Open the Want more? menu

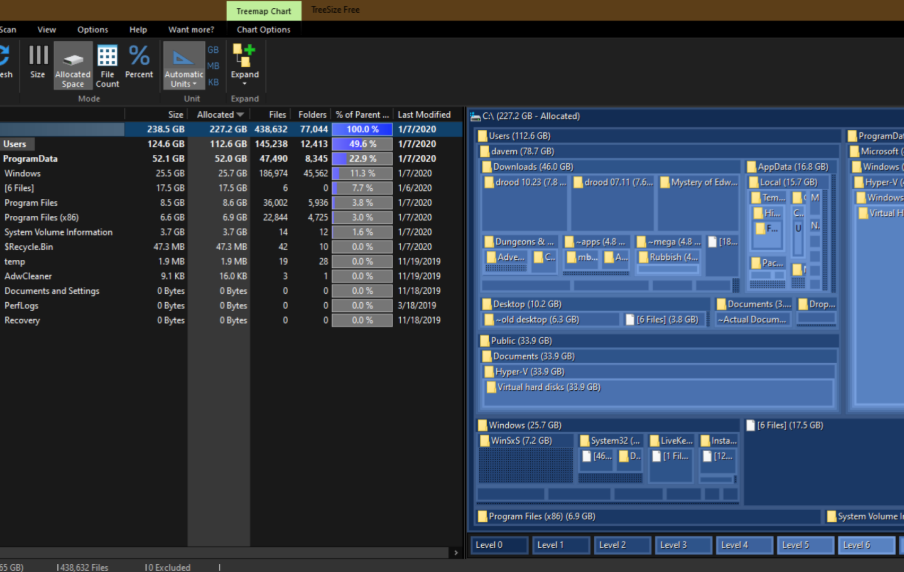[x=191, y=30]
